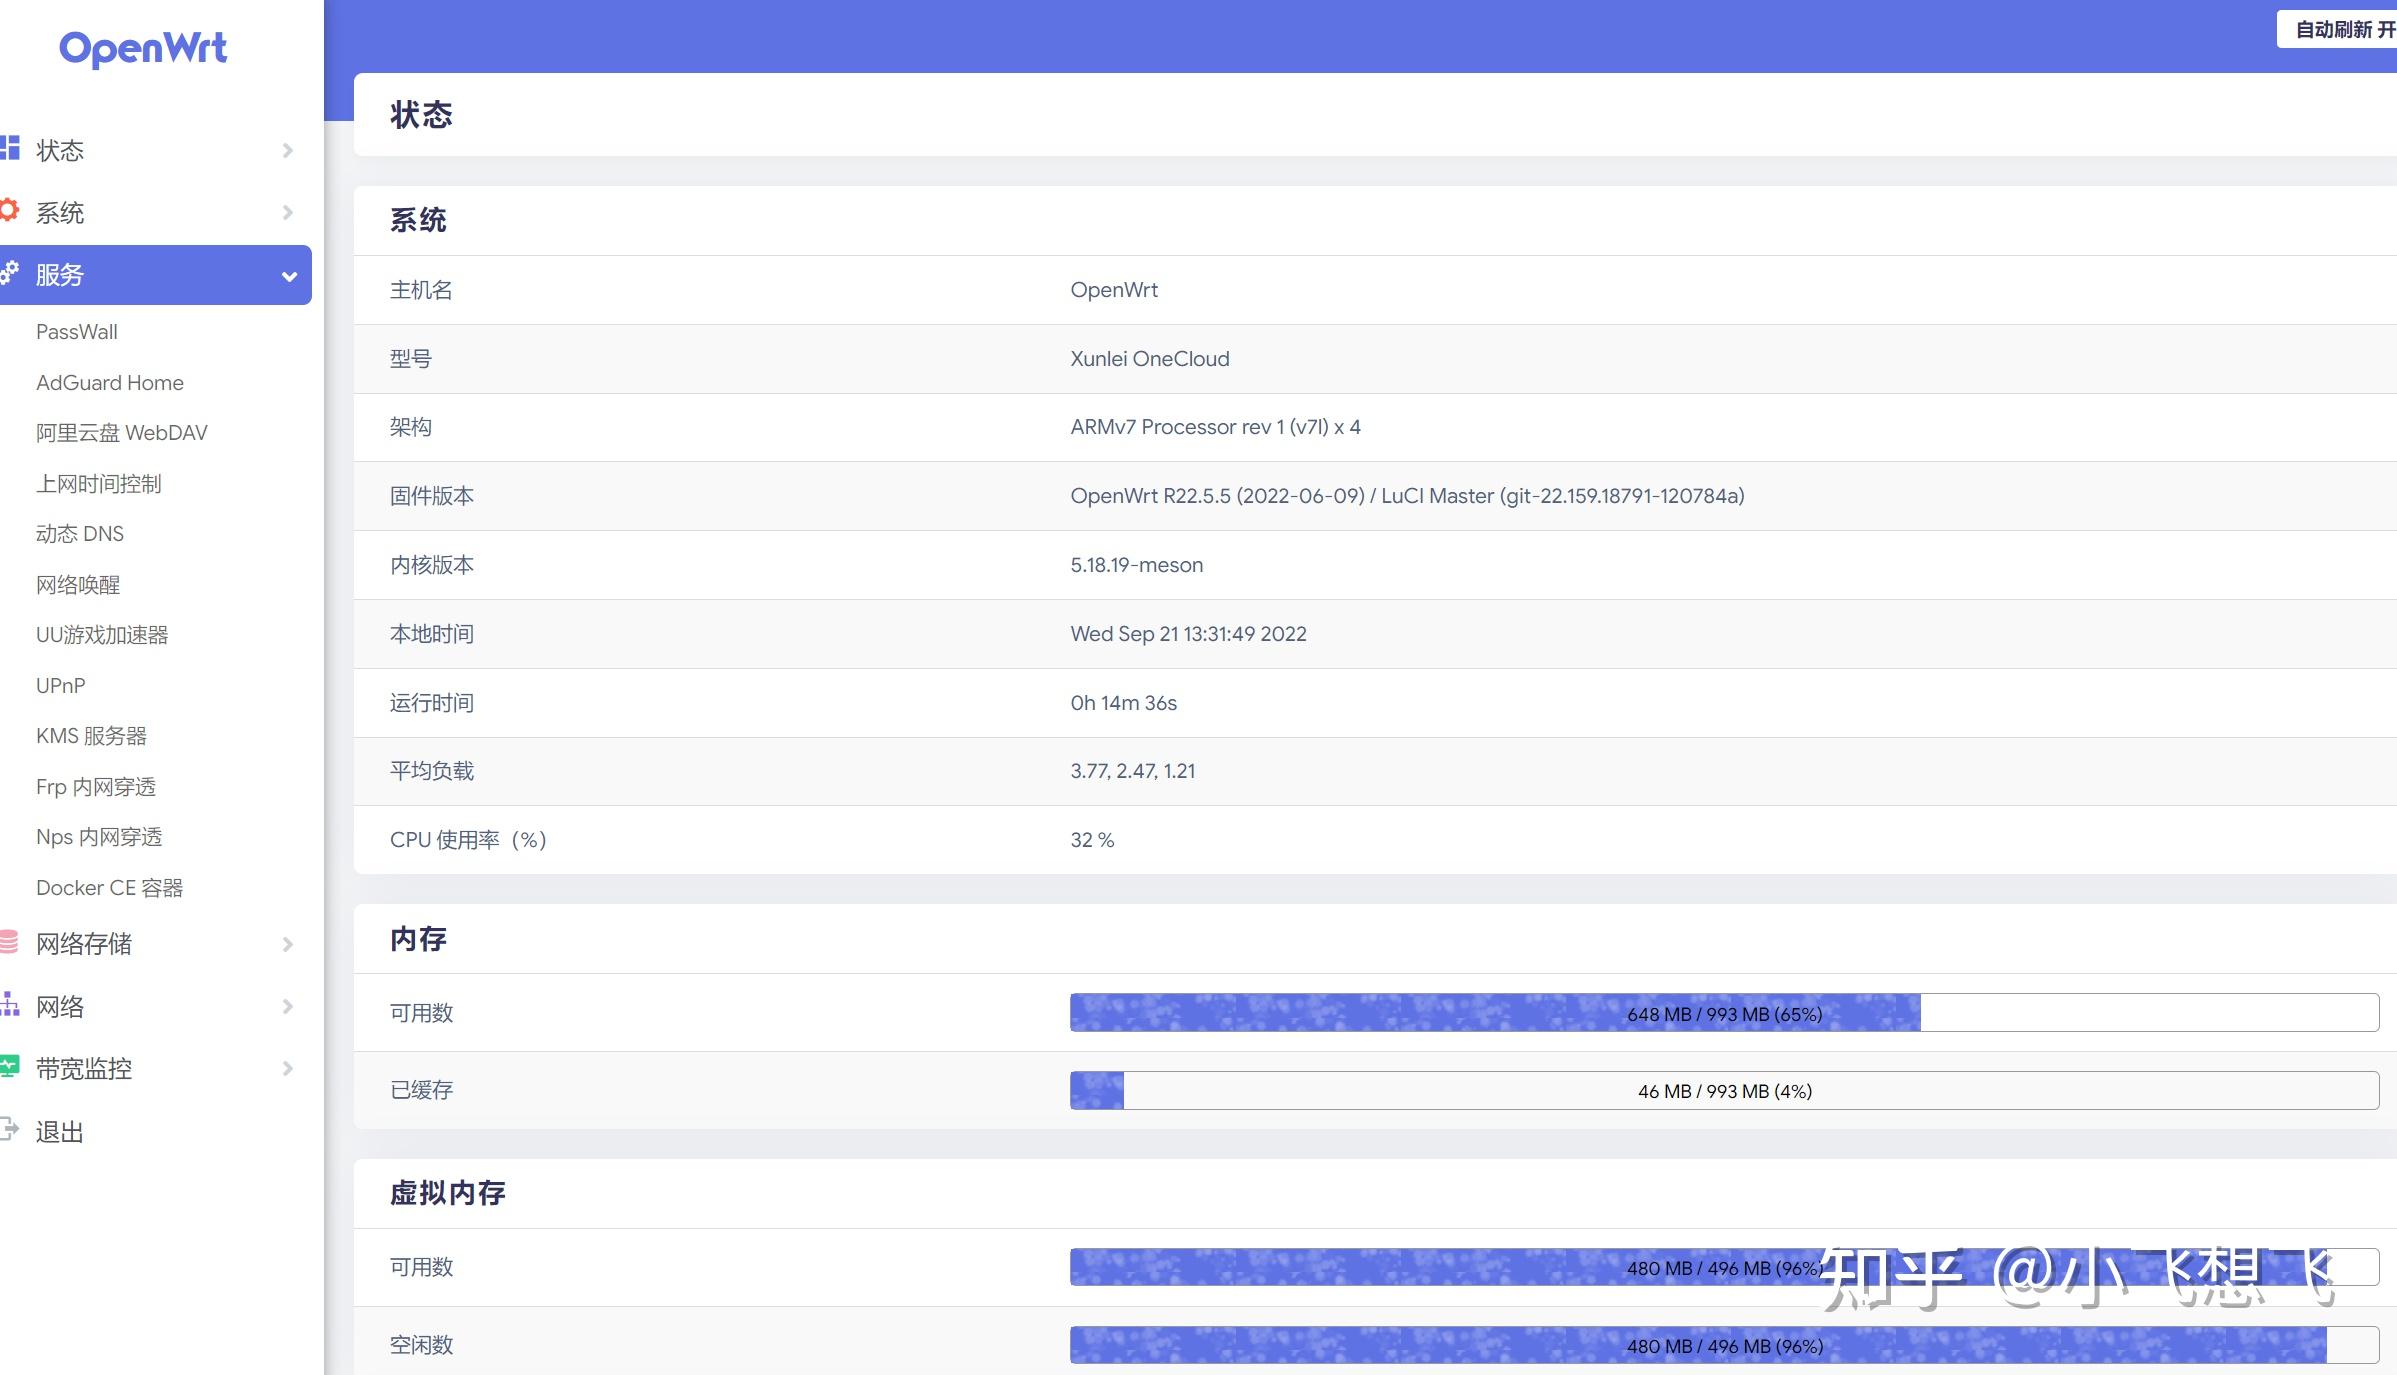Select AdGuard Home from the services menu
The width and height of the screenshot is (2397, 1375).
pos(109,382)
